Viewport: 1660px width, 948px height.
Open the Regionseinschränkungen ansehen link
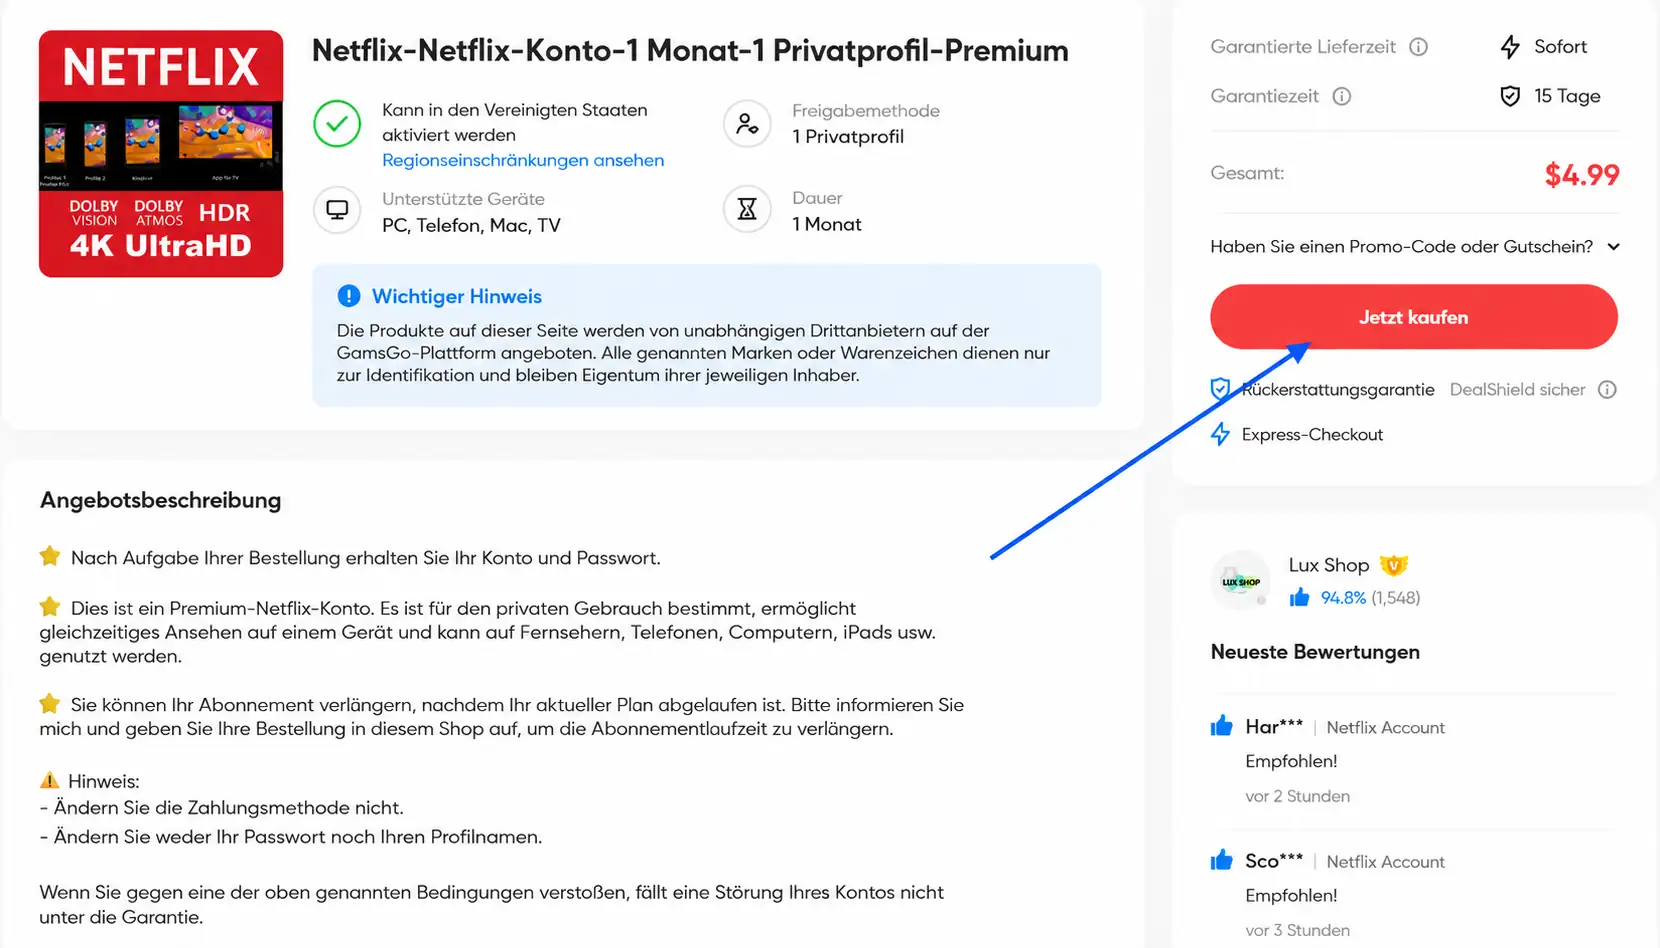pos(523,160)
